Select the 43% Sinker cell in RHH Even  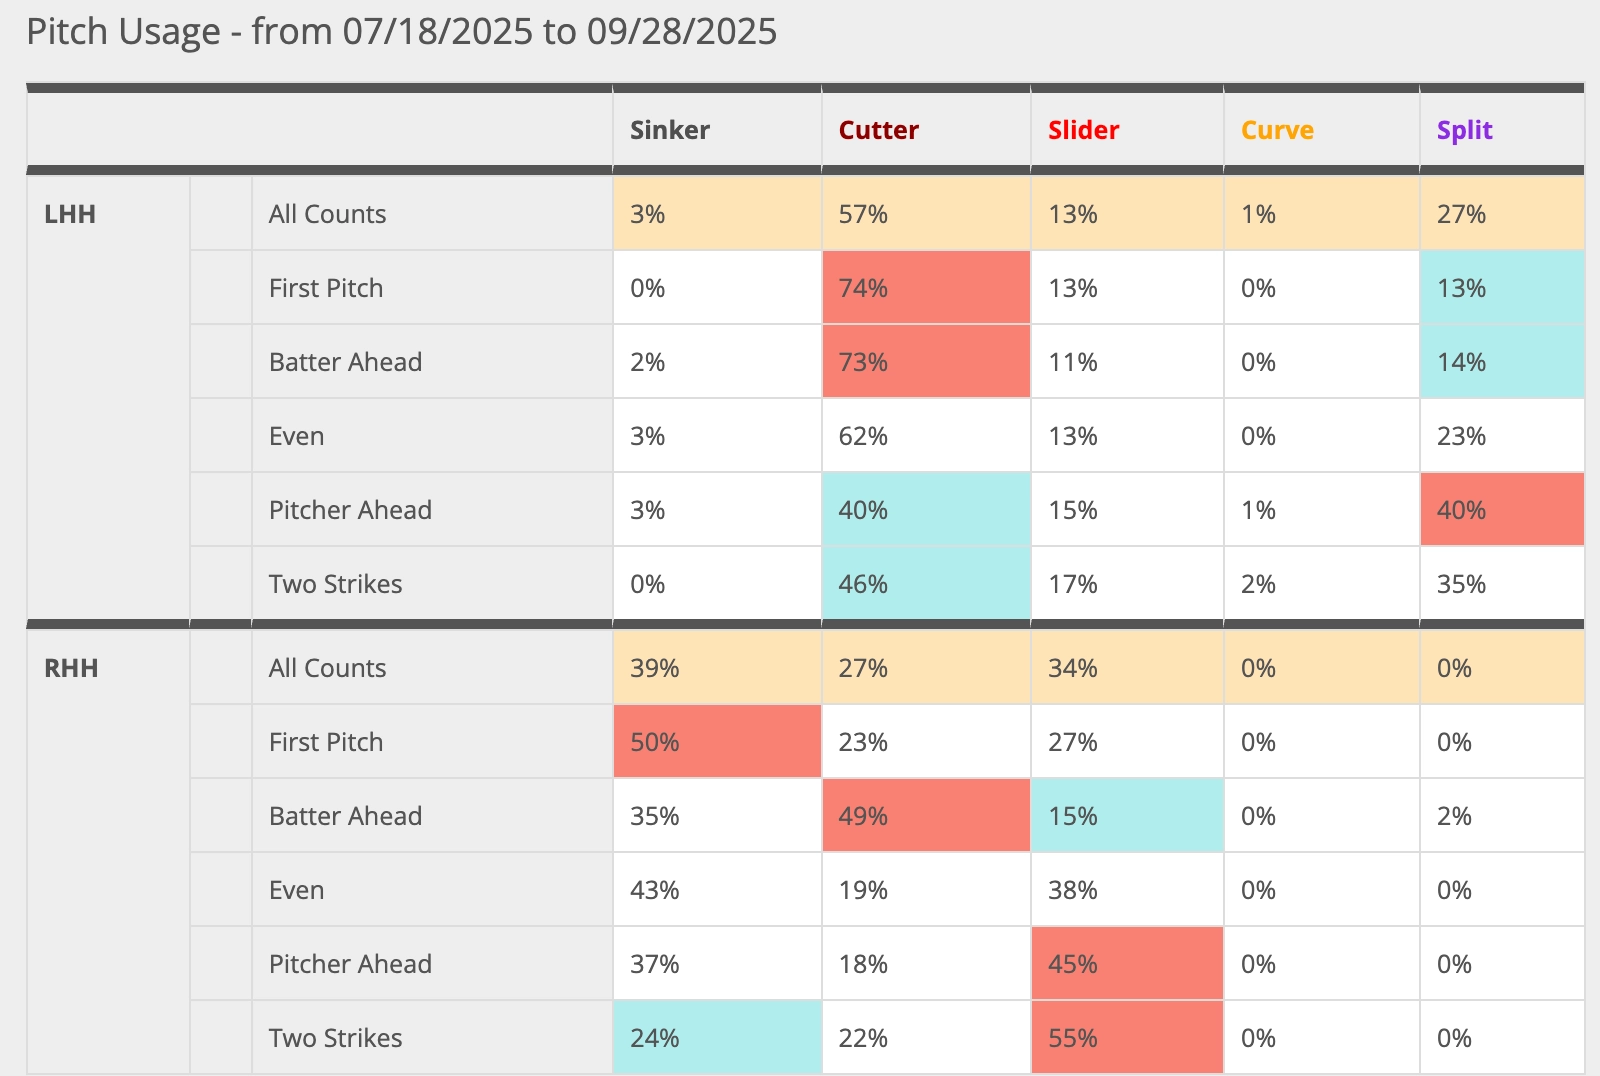716,890
